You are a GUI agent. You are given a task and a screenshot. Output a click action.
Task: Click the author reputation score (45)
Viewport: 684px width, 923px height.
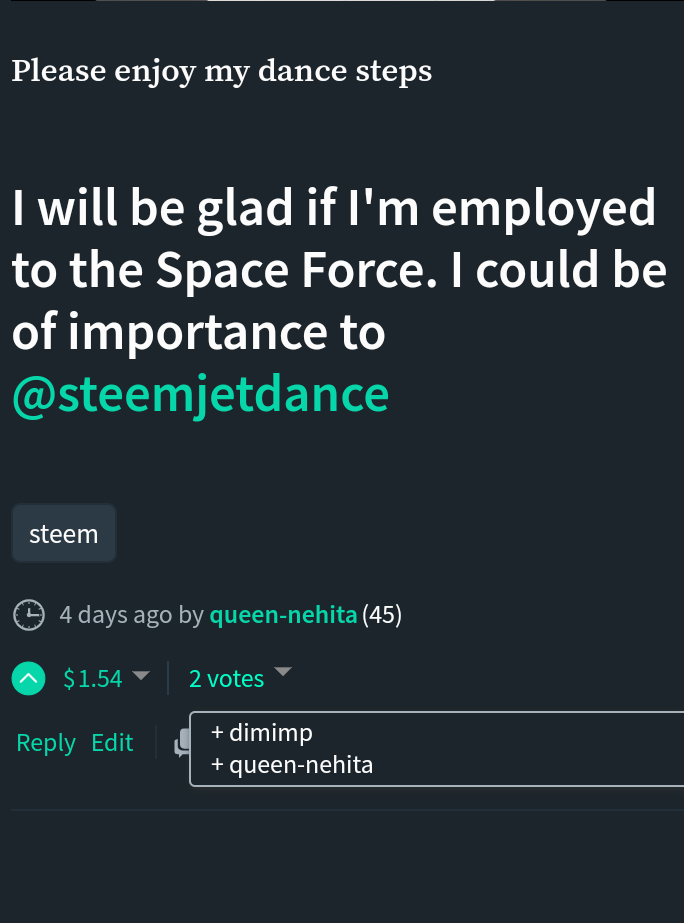pos(382,614)
